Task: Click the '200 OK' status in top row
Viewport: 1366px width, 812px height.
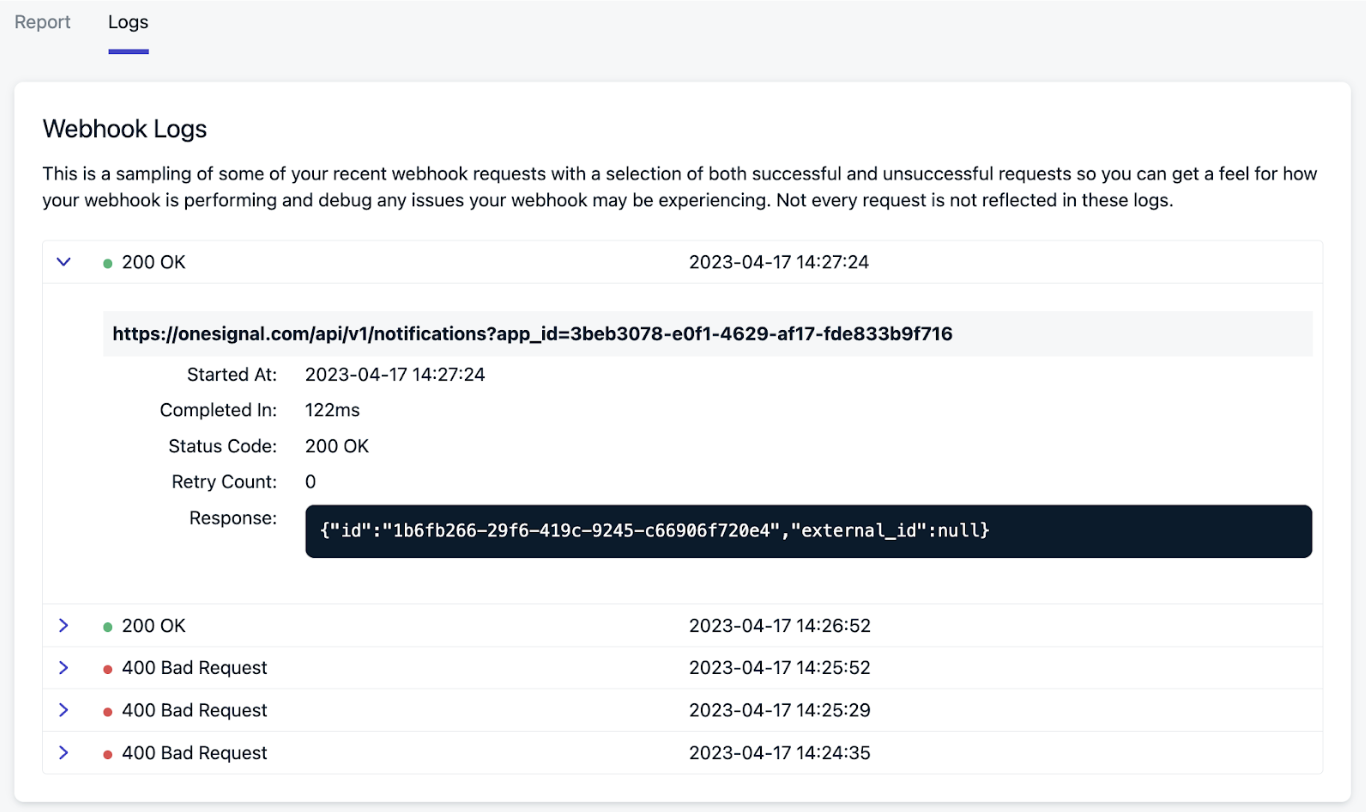Action: [154, 262]
